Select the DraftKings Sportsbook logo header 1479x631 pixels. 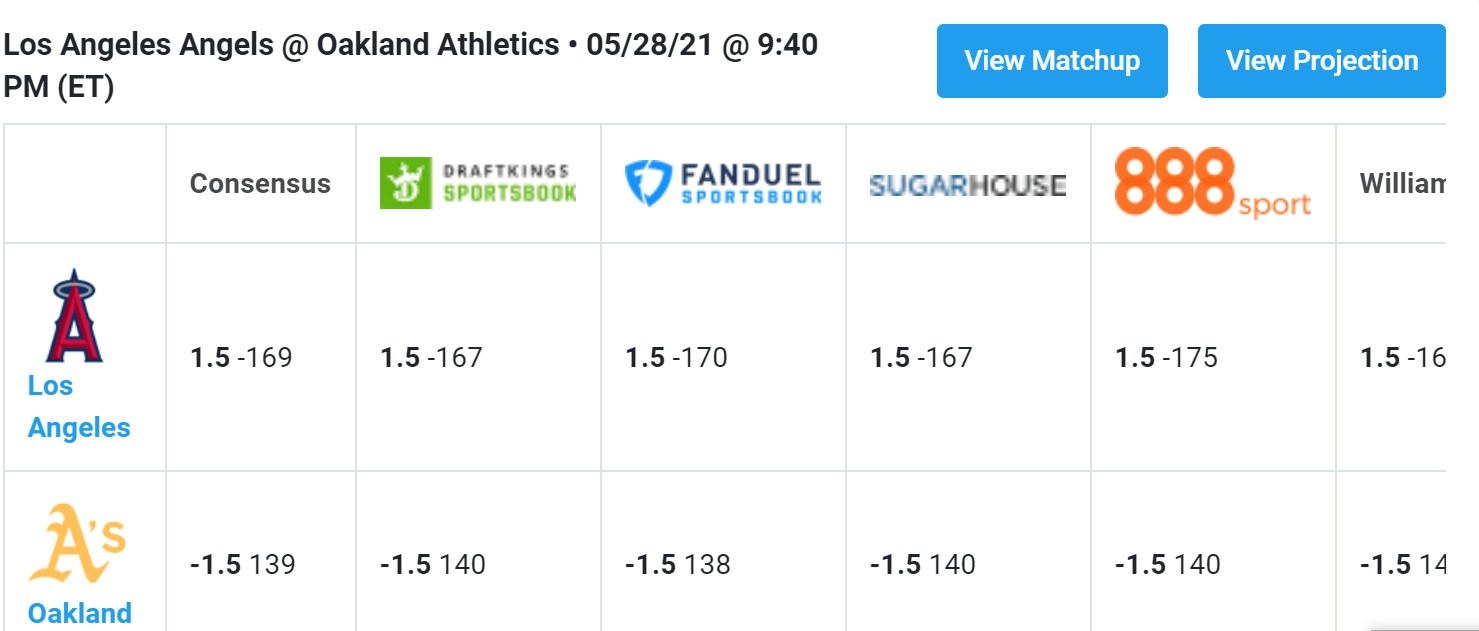click(x=478, y=183)
